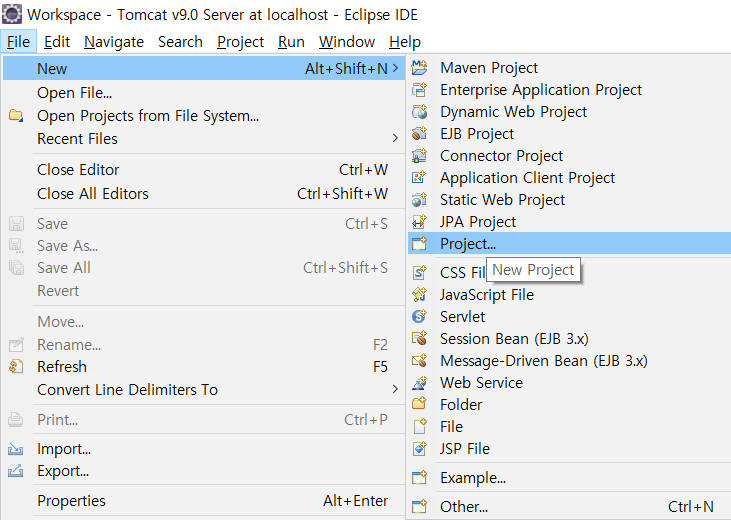This screenshot has height=520, width=731.
Task: Click the JavaScript File icon
Action: click(x=419, y=294)
